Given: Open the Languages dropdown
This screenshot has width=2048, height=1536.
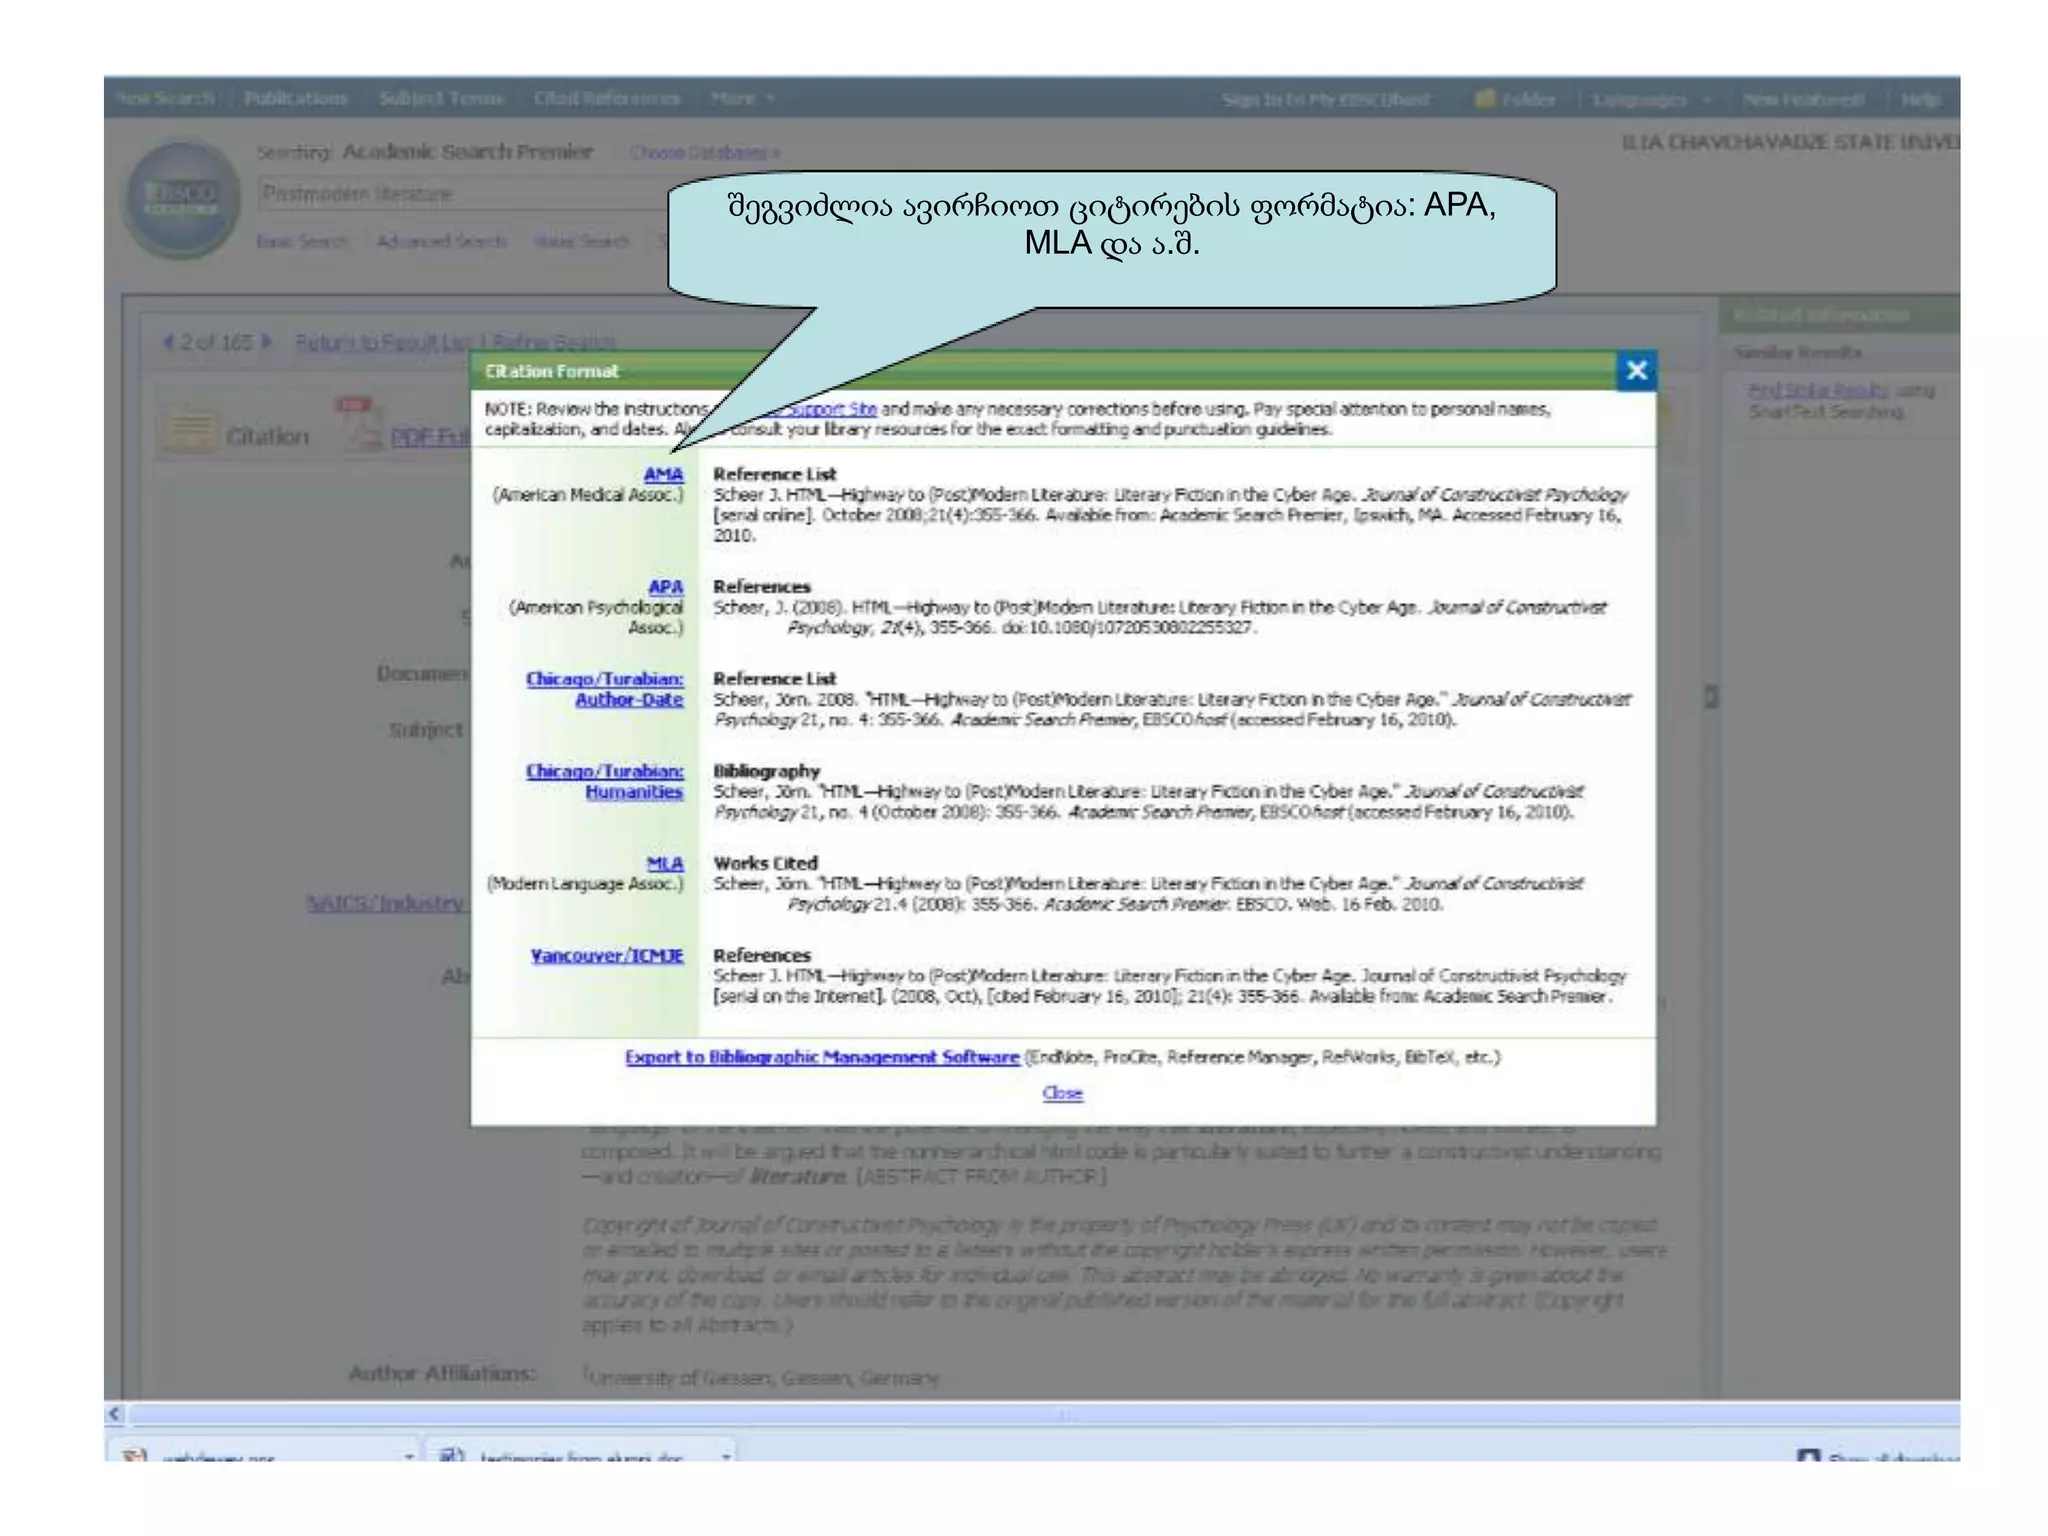Looking at the screenshot, I should coord(1650,99).
